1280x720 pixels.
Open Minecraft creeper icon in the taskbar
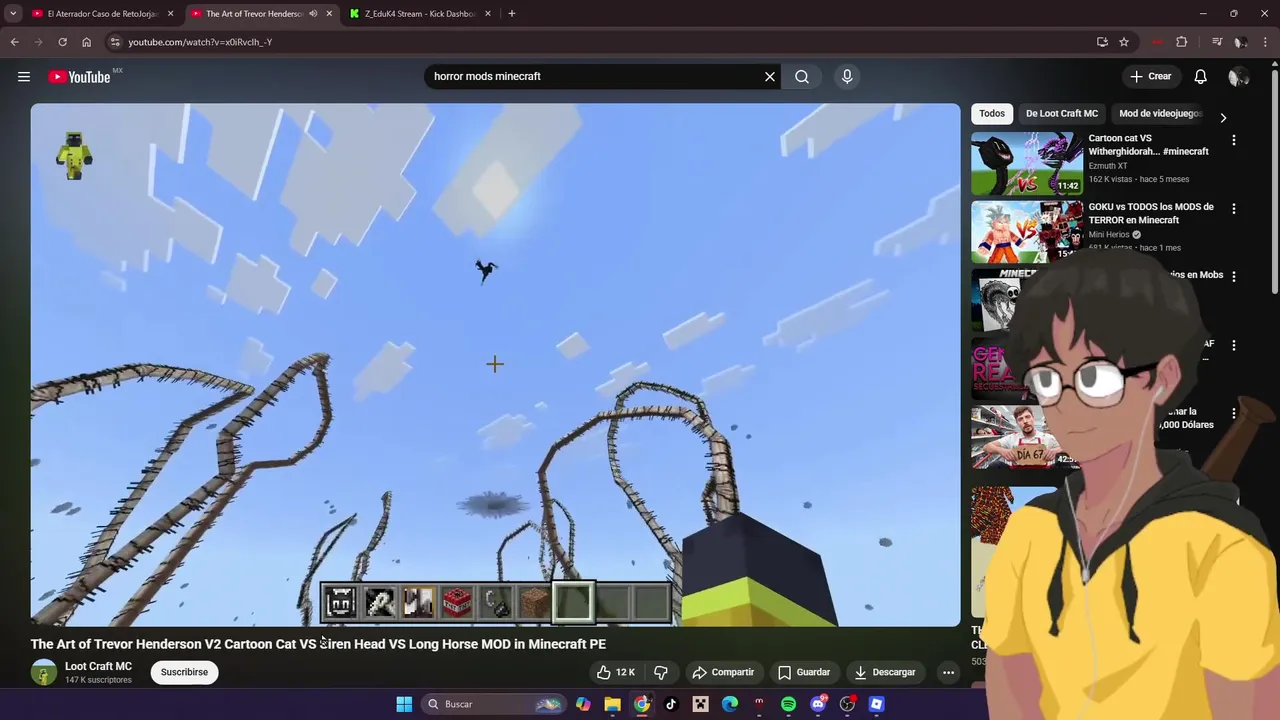click(x=700, y=704)
